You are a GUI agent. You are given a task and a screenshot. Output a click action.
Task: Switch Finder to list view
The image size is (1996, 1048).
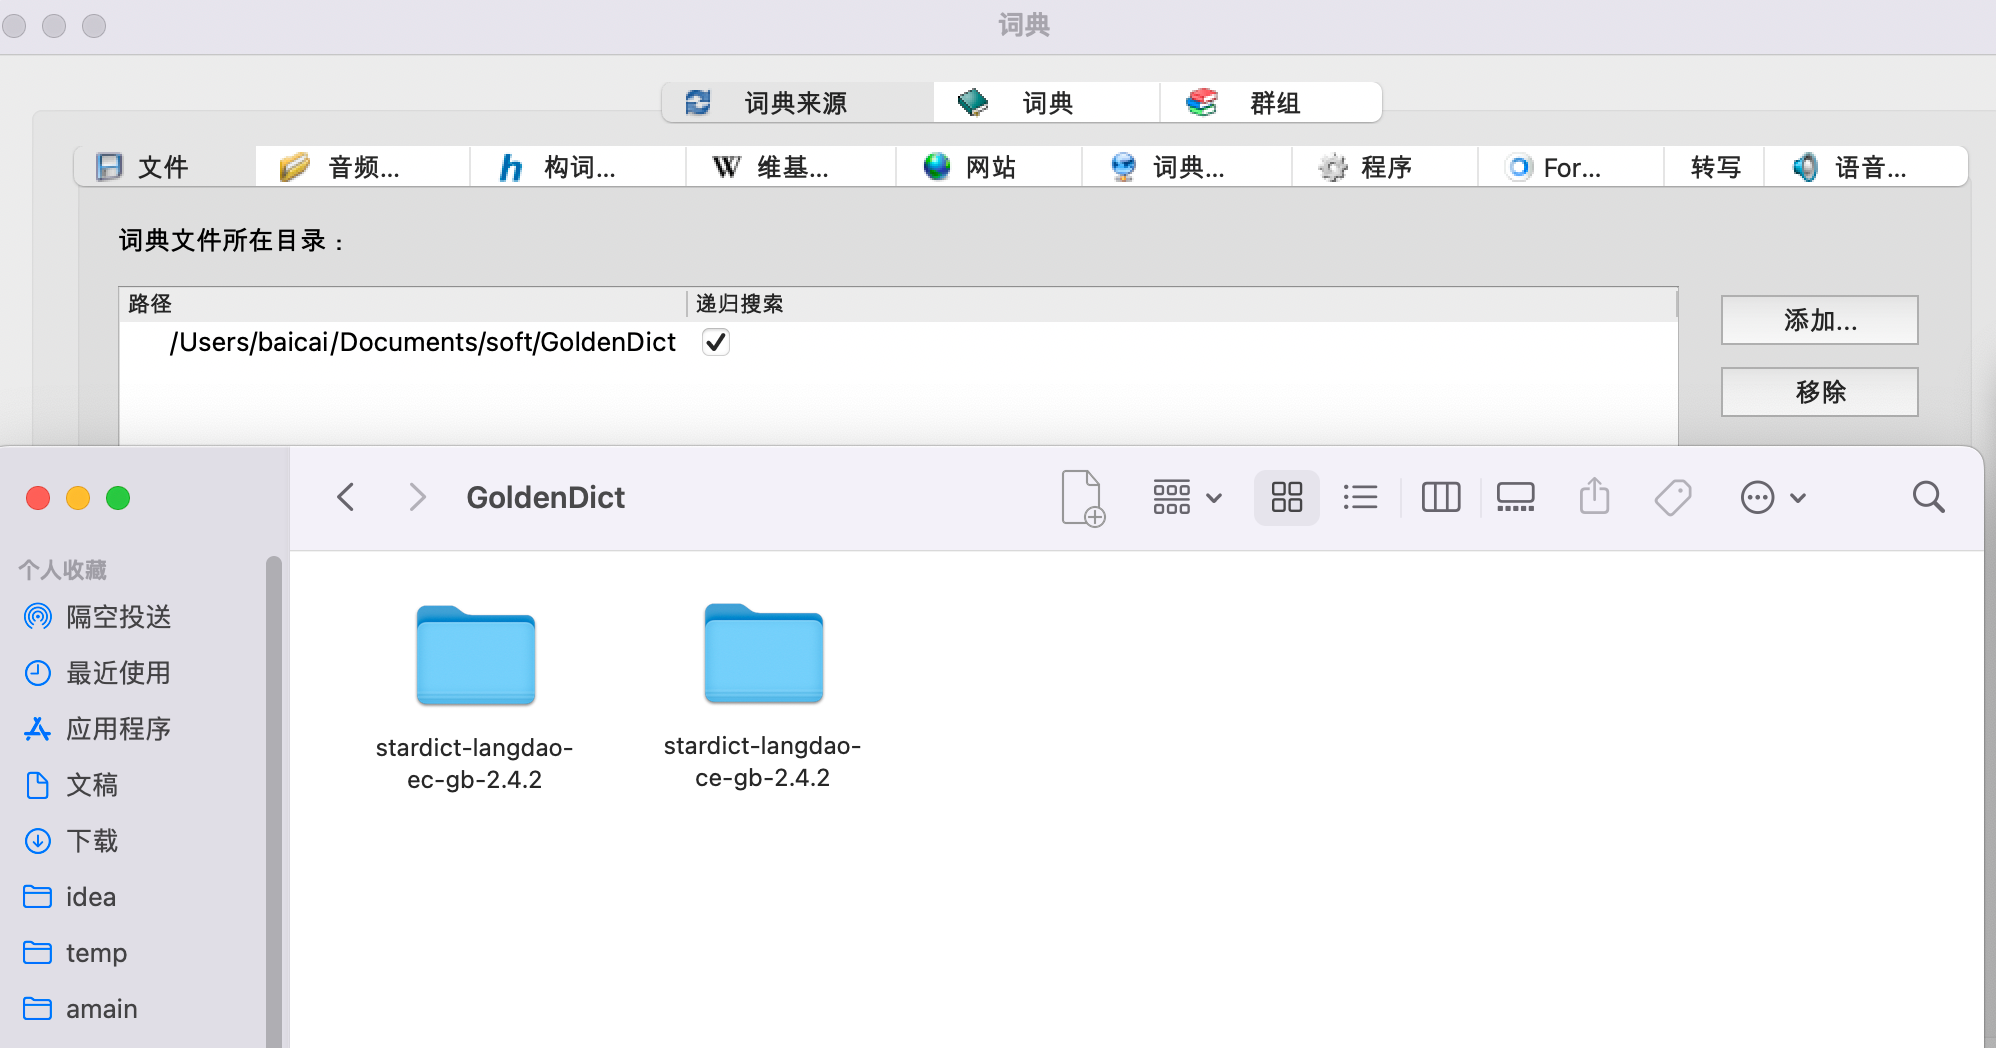coord(1360,497)
